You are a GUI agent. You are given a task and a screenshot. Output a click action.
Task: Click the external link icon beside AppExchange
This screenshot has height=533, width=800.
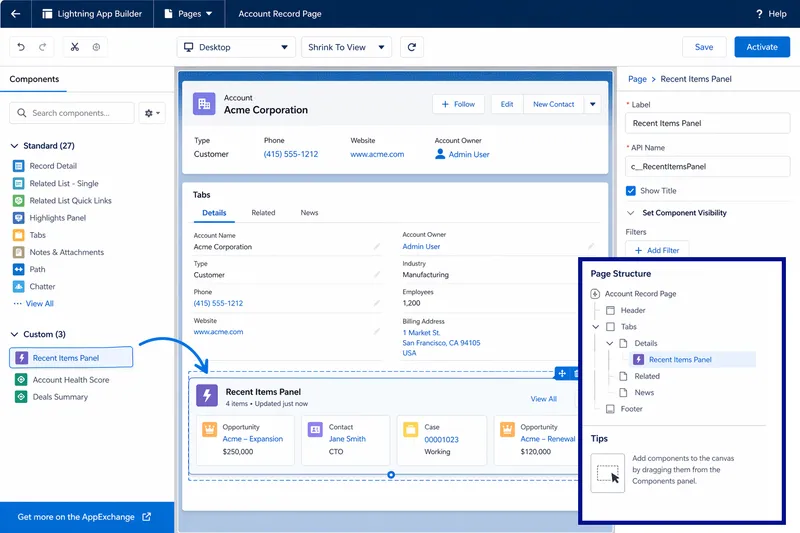tap(146, 517)
